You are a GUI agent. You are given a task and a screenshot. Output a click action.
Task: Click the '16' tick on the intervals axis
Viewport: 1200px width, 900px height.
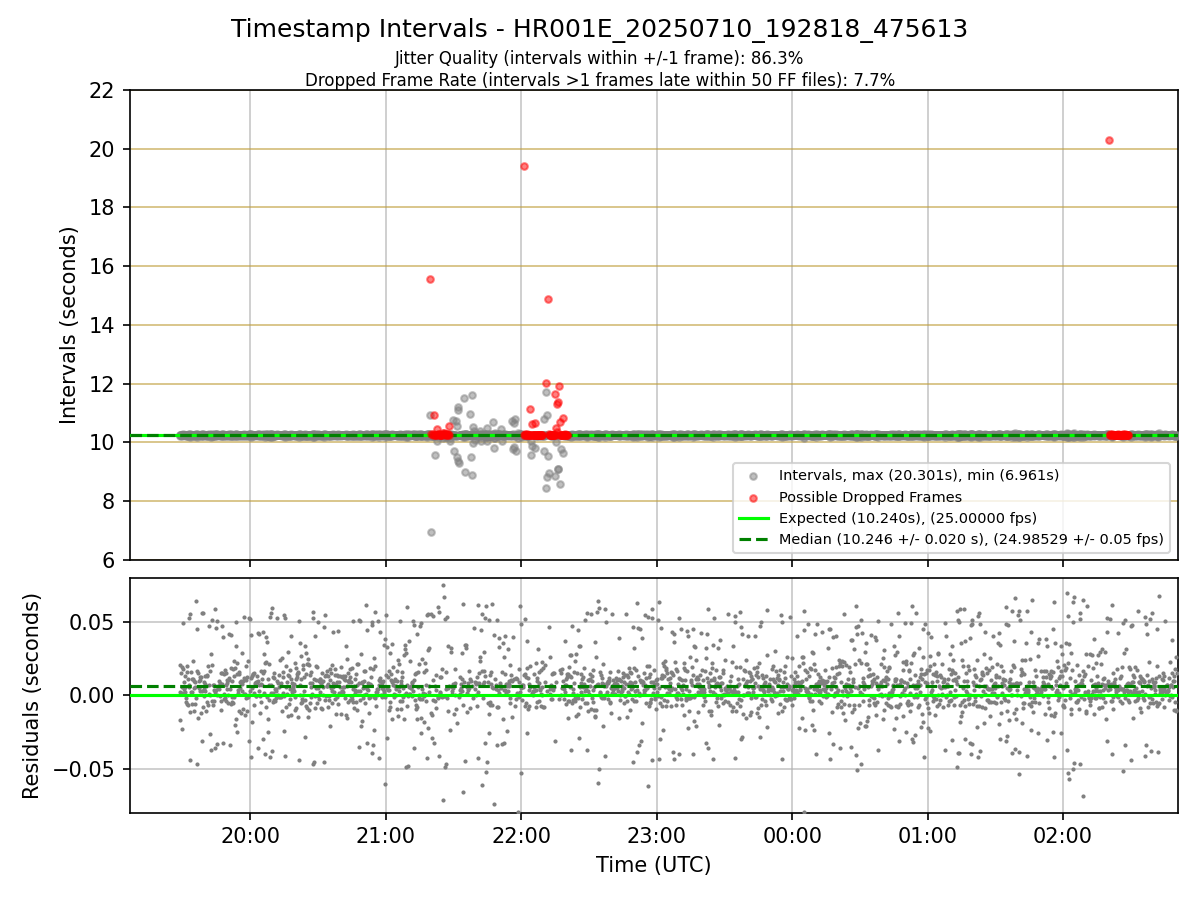tap(103, 267)
